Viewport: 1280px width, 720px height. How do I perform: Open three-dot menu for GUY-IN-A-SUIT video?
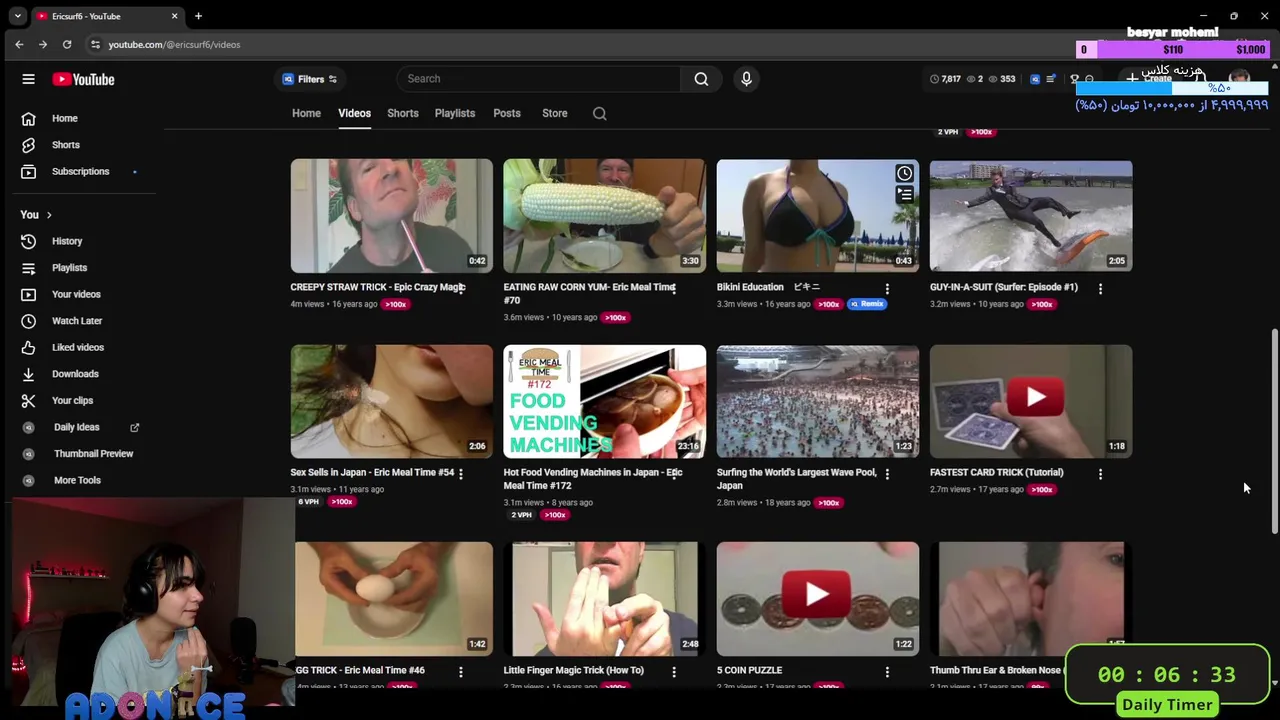tap(1100, 288)
